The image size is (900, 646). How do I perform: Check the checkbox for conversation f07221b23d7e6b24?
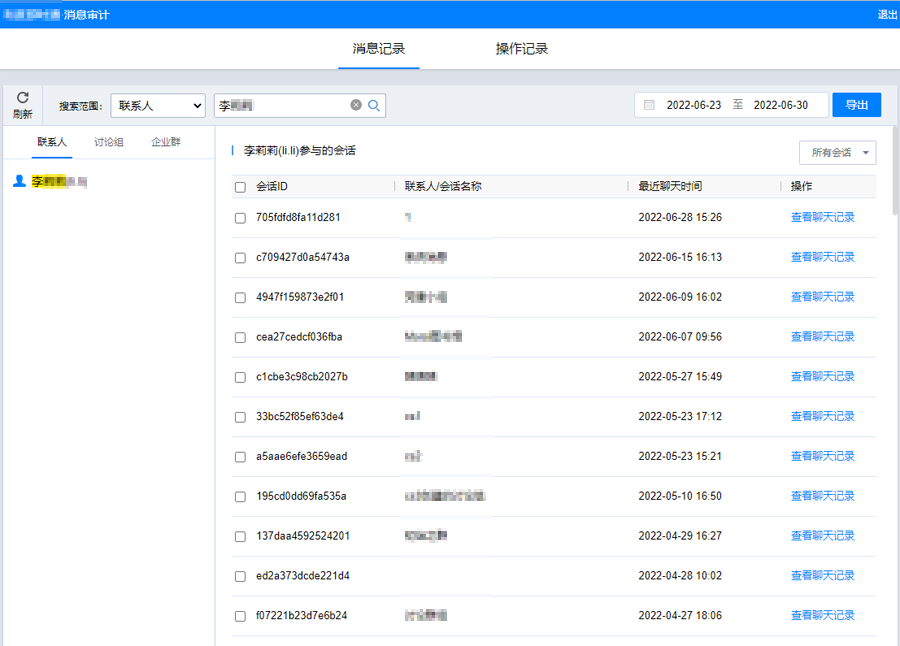coord(240,615)
